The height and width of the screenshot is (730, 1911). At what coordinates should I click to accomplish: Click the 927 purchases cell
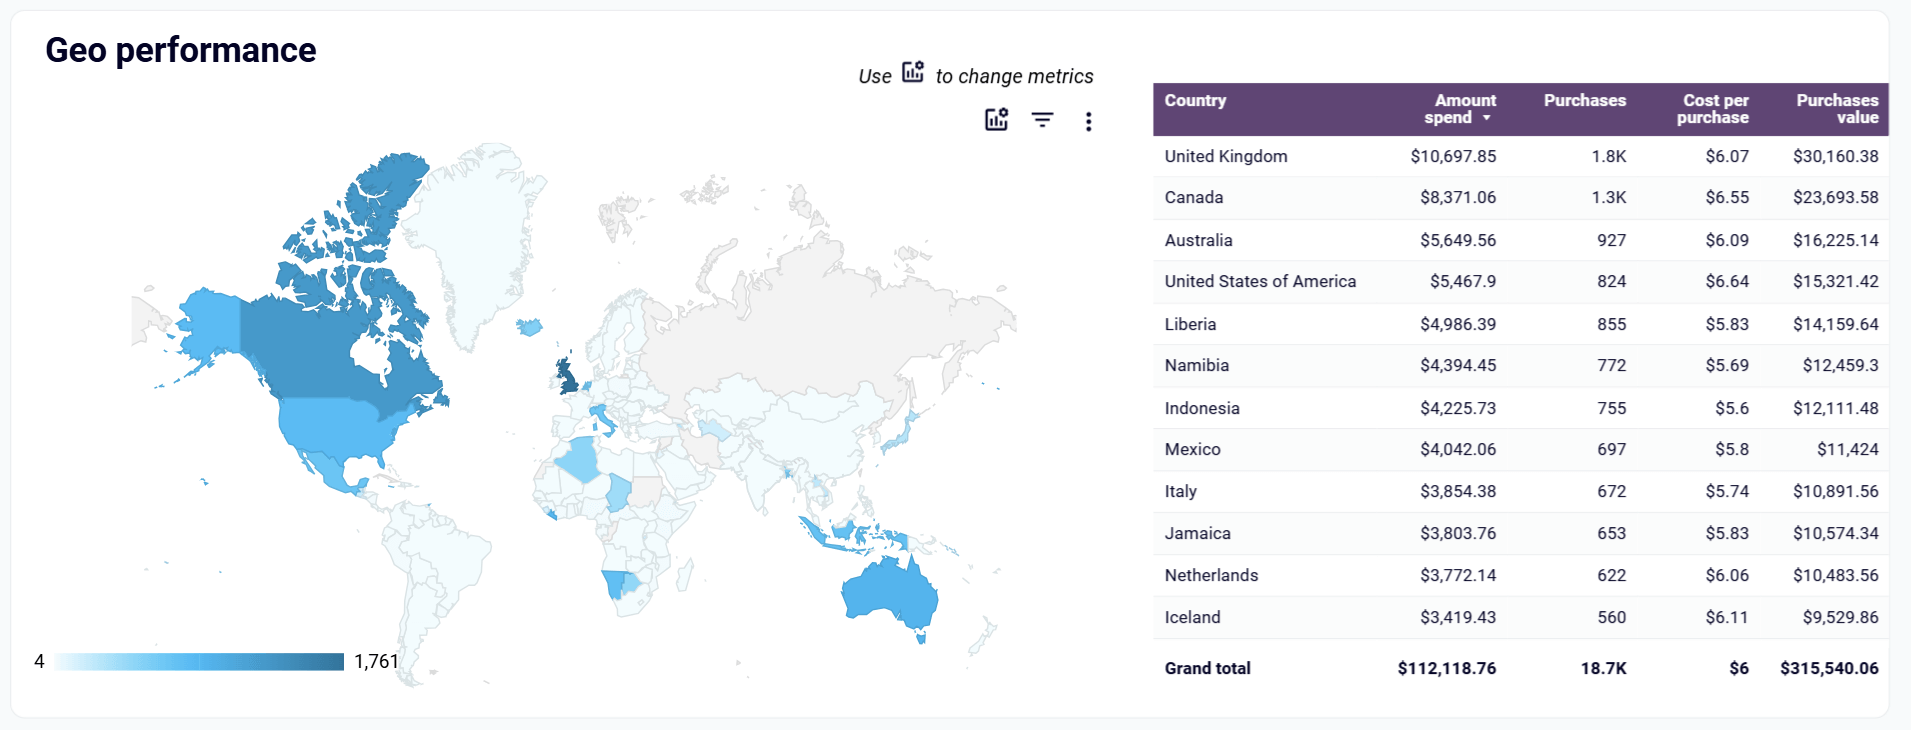1611,240
